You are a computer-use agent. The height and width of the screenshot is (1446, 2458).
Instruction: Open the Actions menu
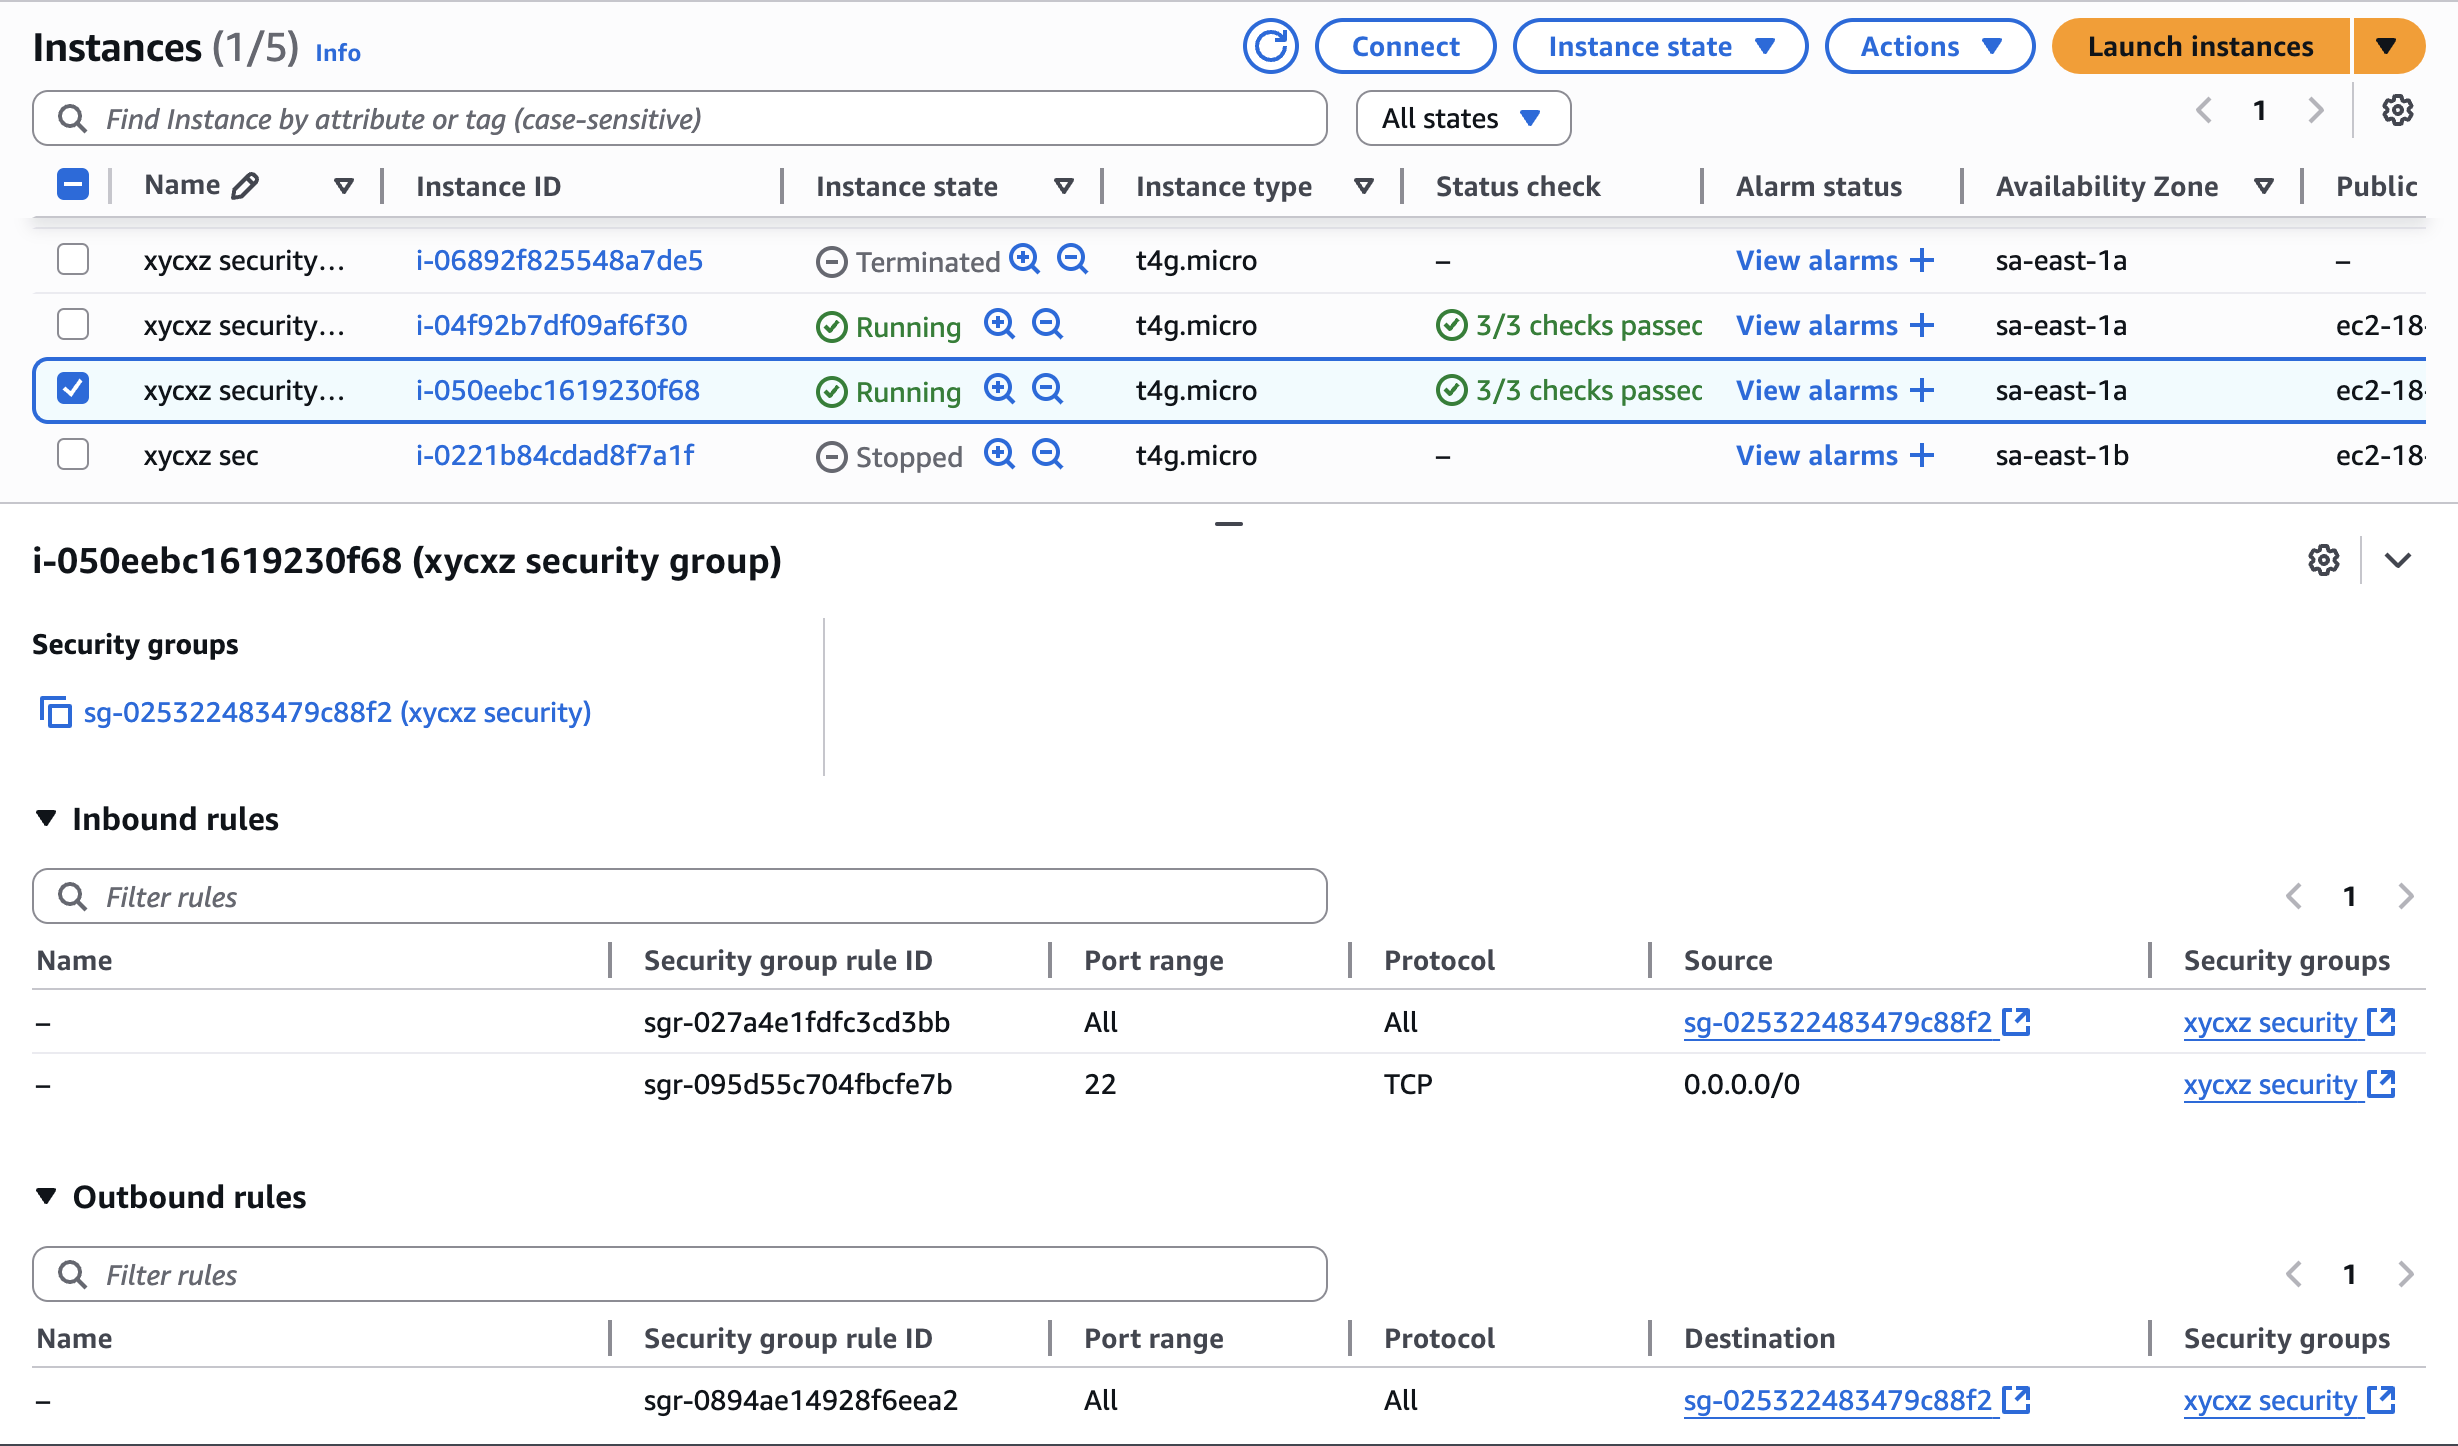1929,47
